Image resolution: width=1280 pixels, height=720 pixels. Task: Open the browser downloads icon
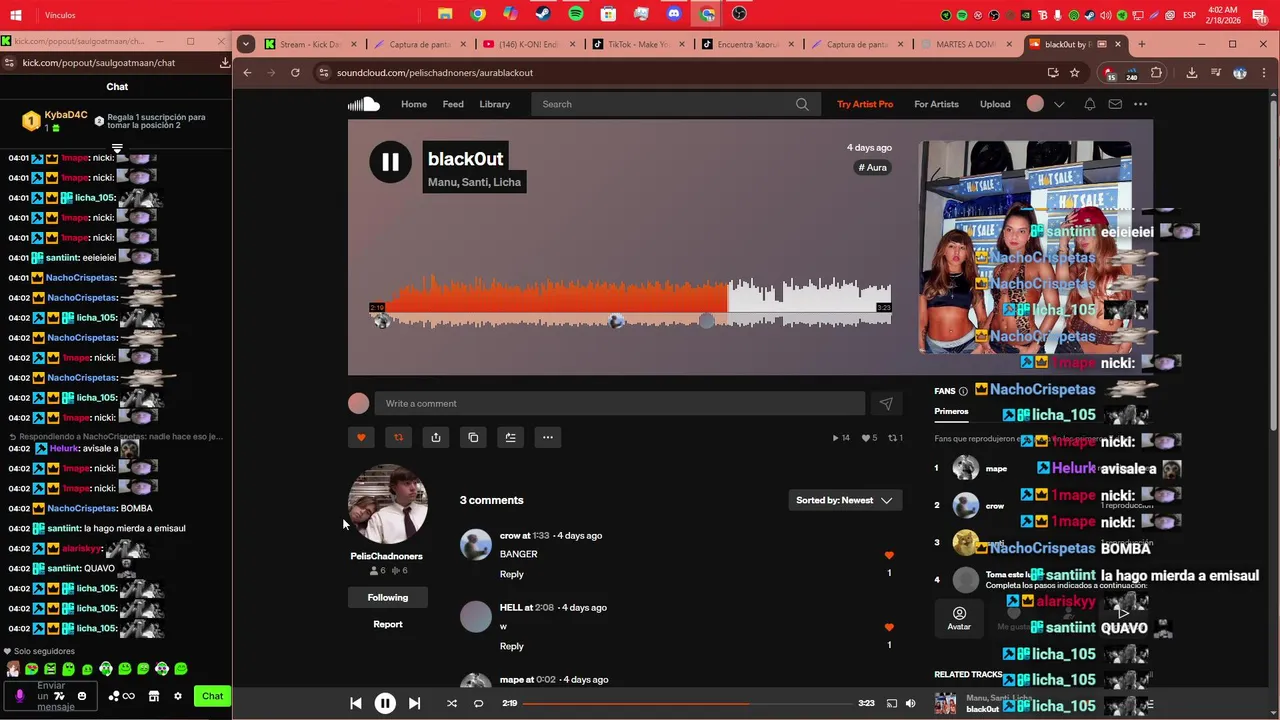1192,72
